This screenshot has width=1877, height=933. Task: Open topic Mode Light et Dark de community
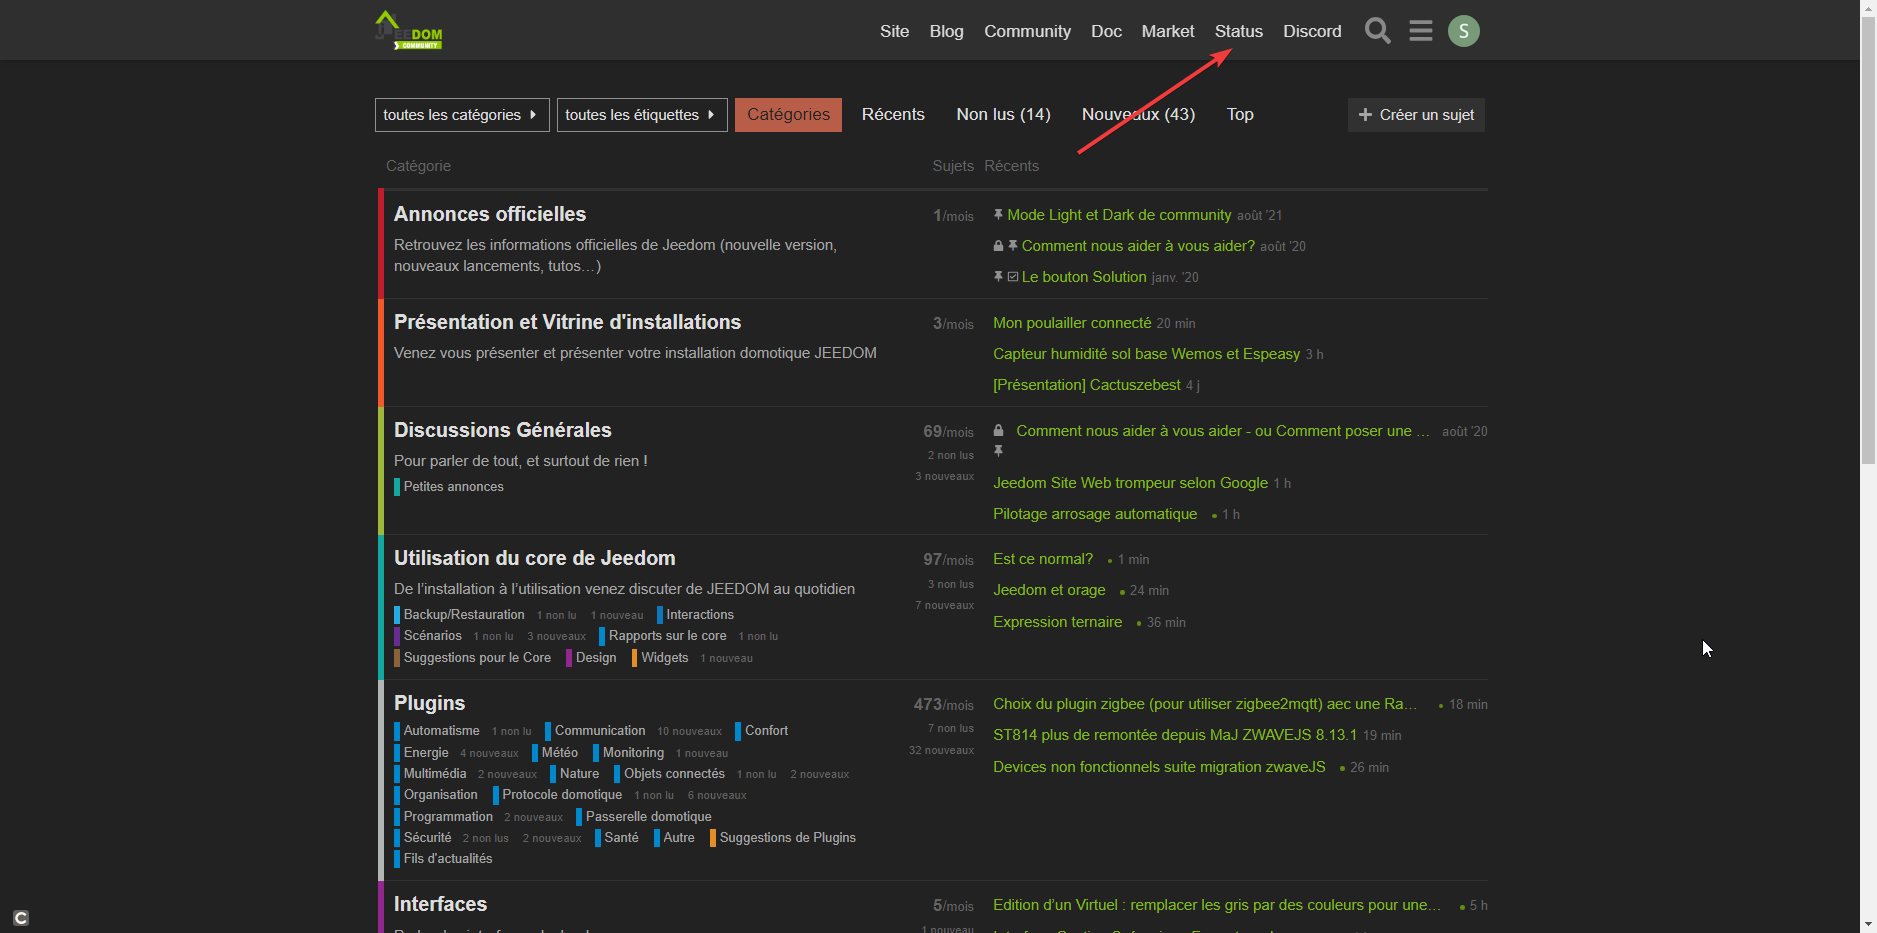(x=1119, y=215)
